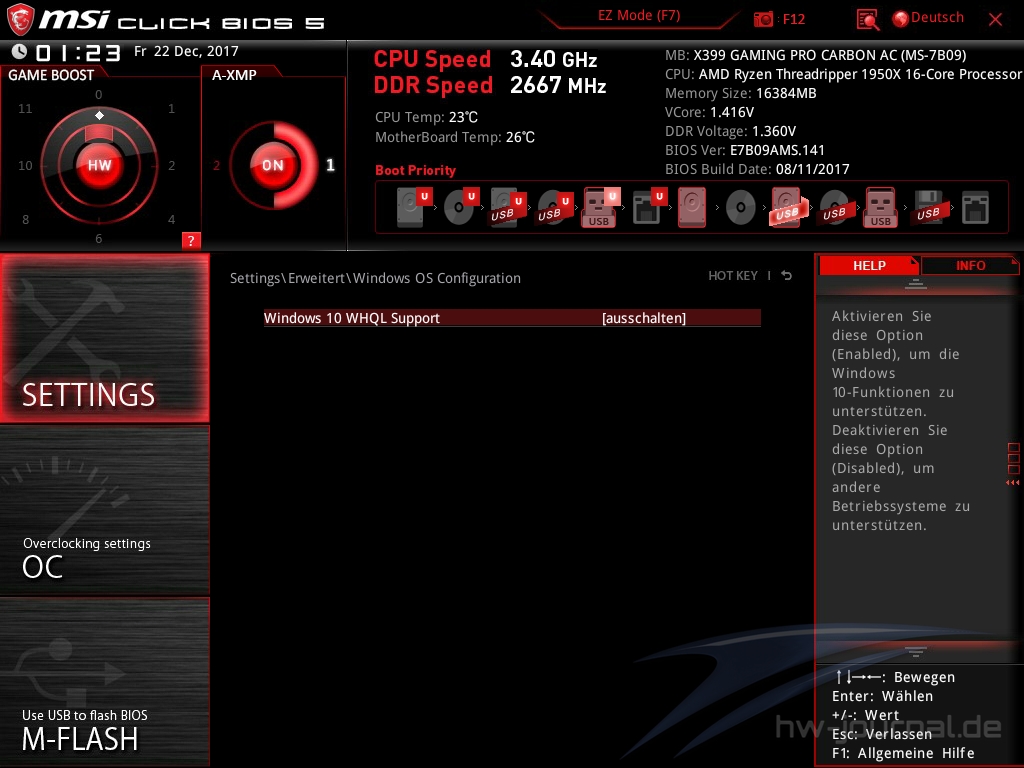
Task: Click the CPU Temp 23°C reading
Action: click(x=426, y=118)
